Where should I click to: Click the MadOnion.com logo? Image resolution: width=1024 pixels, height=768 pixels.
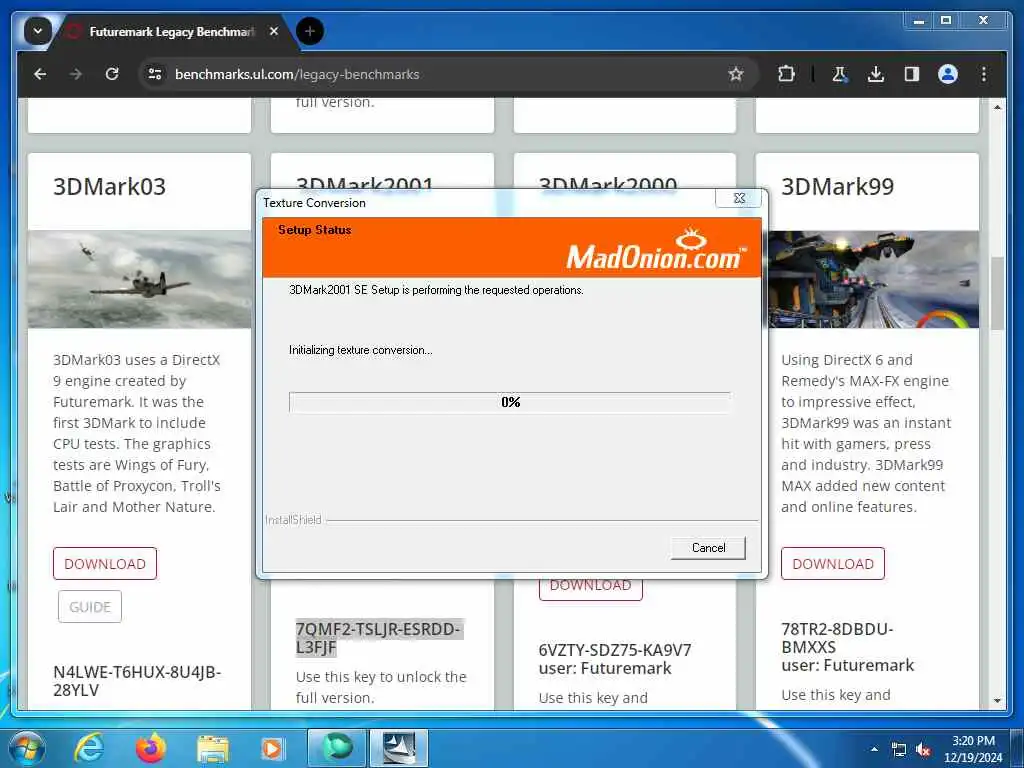click(656, 249)
